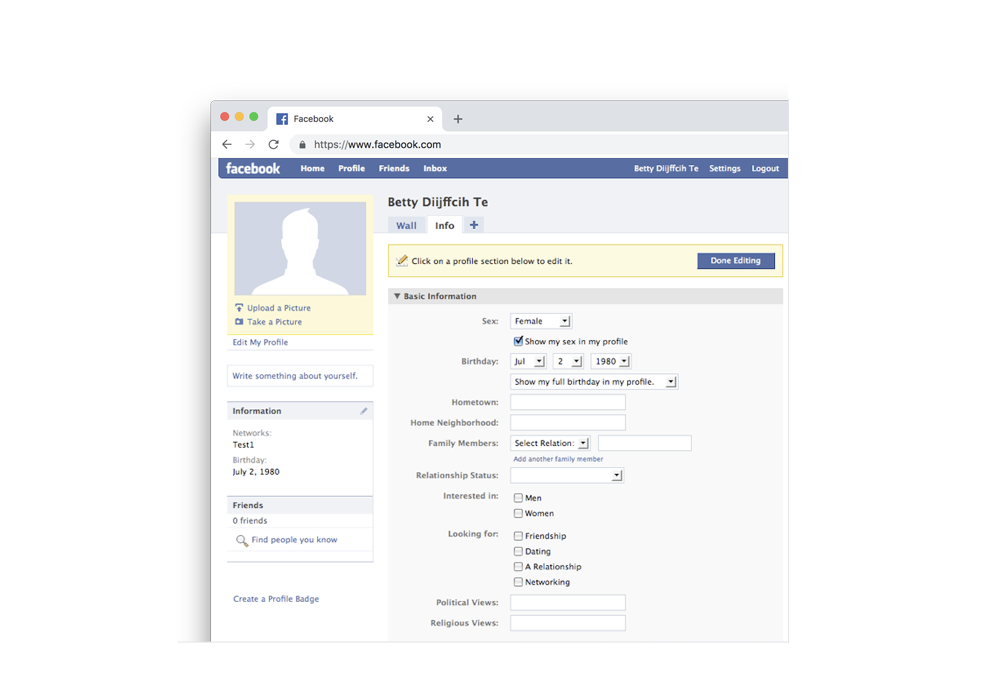Image resolution: width=1000 pixels, height=700 pixels.
Task: Open Friends in the top navigation
Action: click(x=394, y=168)
